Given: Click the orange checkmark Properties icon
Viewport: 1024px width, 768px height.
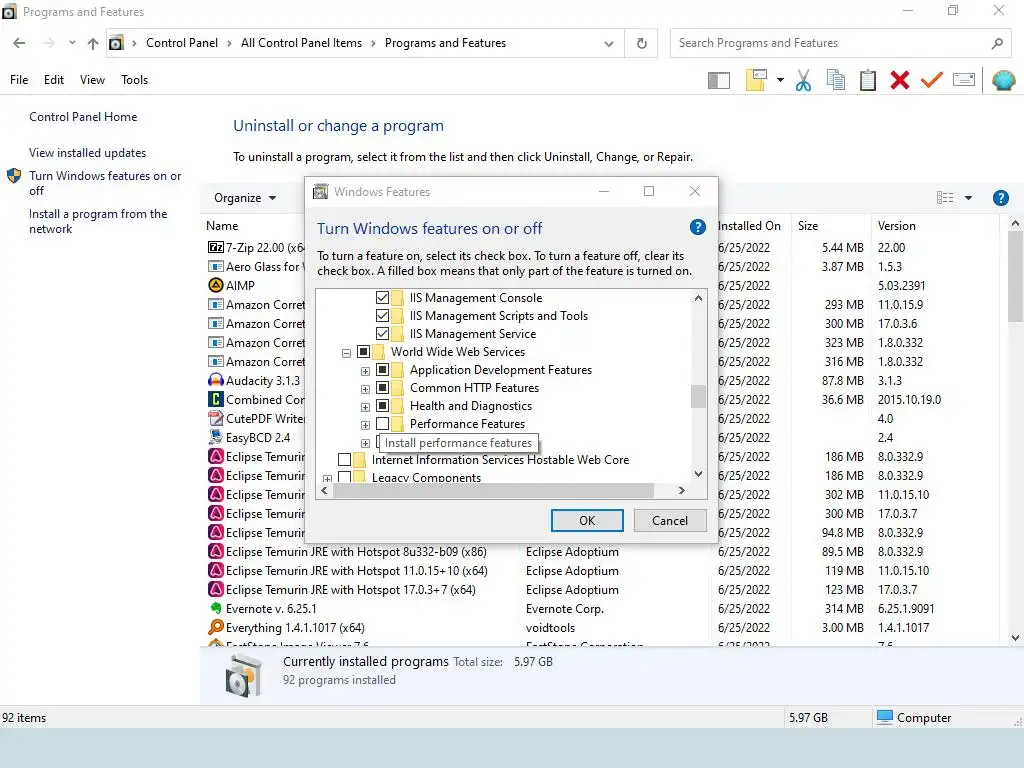Looking at the screenshot, I should 932,80.
